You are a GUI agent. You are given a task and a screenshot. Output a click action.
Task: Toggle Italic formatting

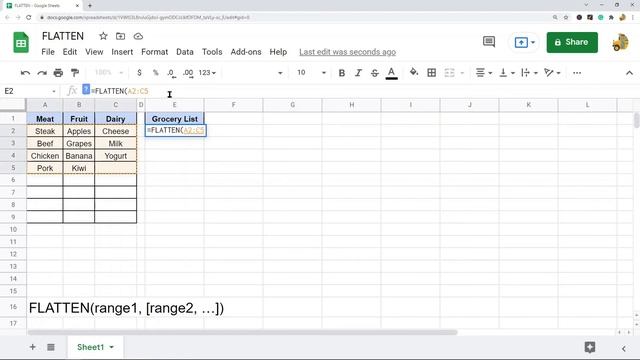pos(358,73)
